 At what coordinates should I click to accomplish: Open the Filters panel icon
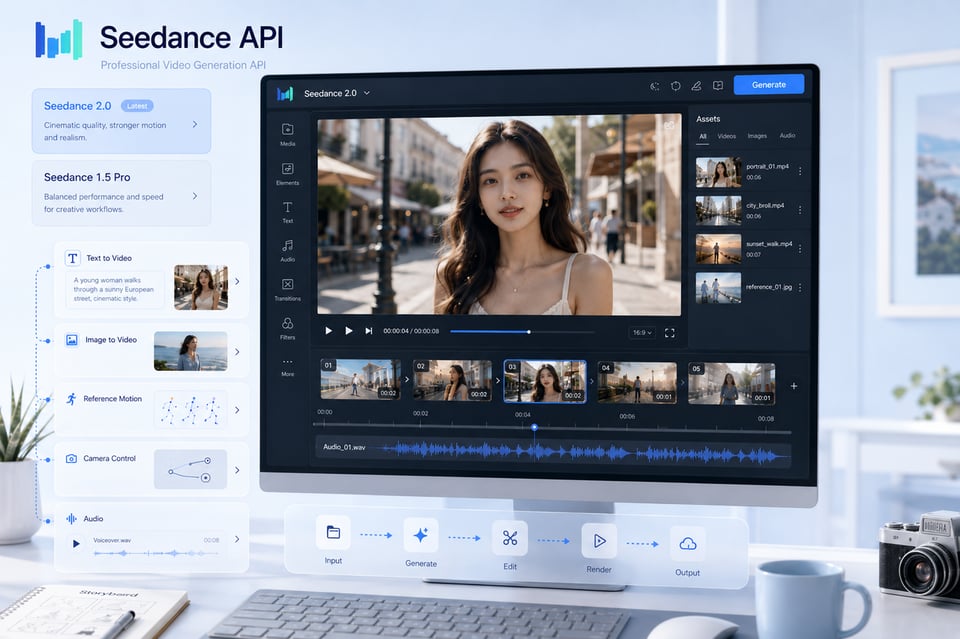click(x=287, y=323)
